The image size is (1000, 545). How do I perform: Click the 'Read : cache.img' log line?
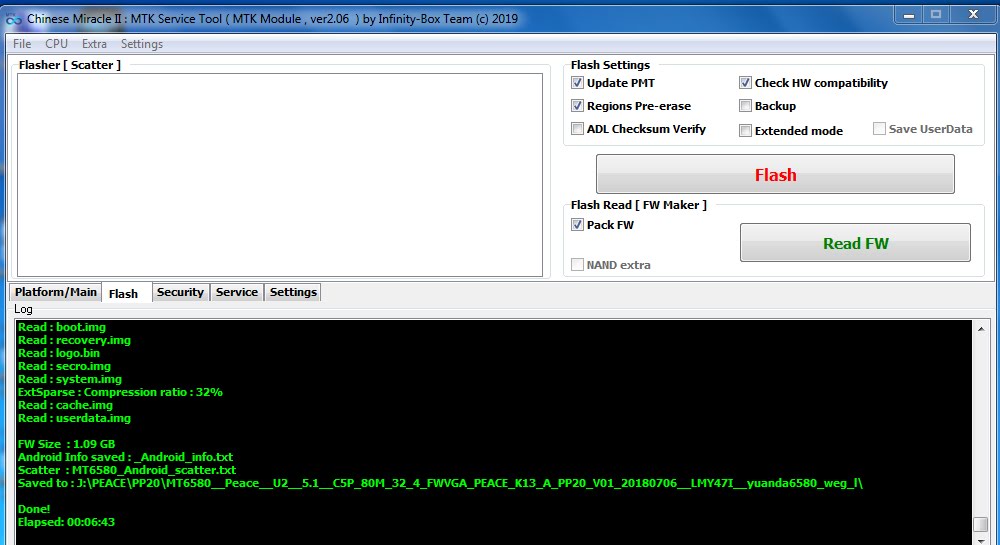[65, 405]
